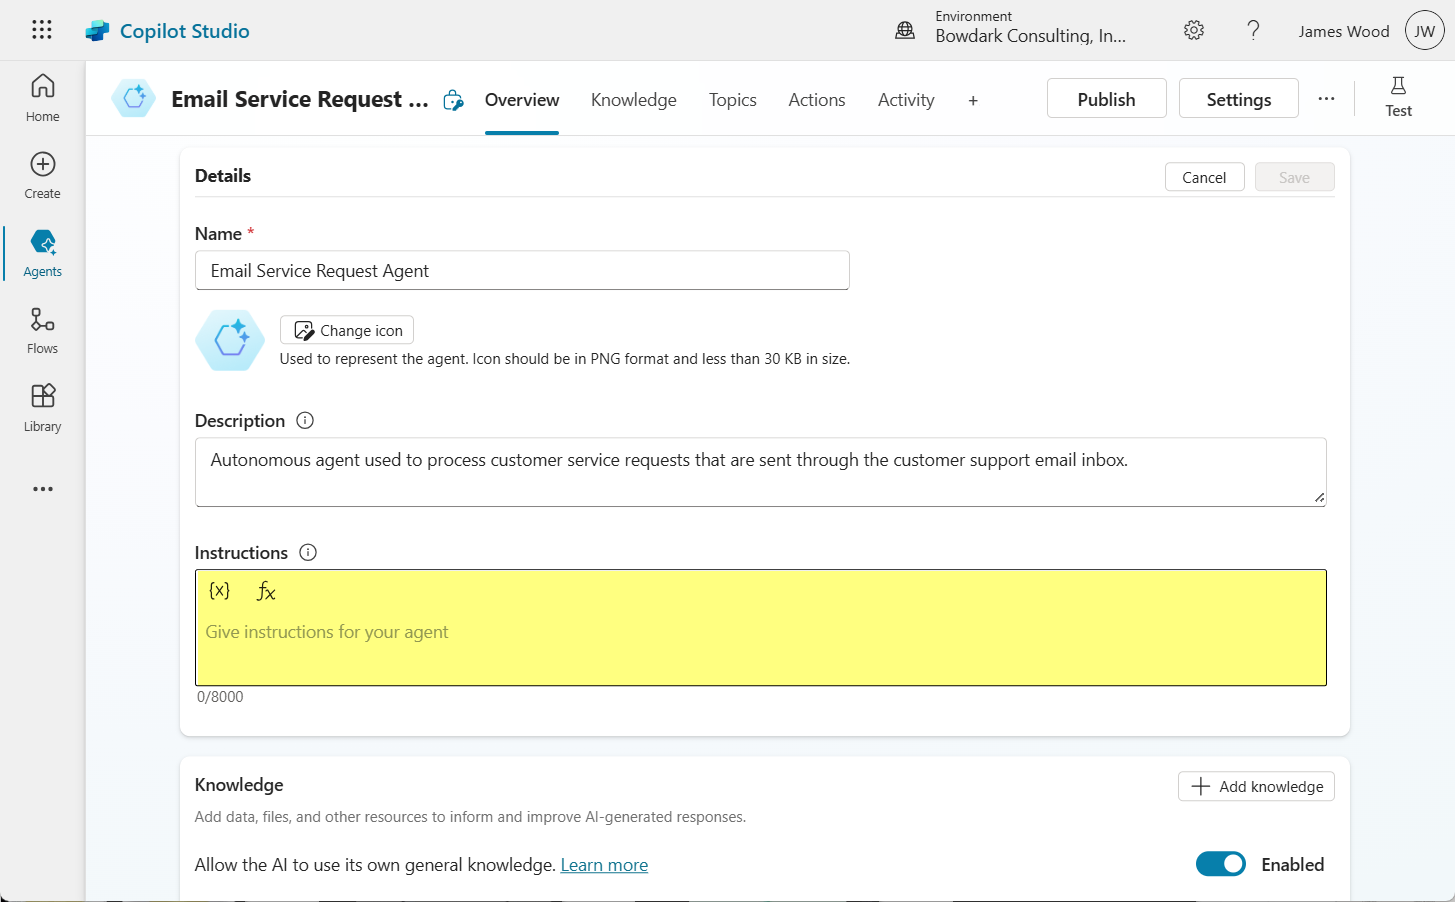
Task: Open the environment picker globe icon
Action: point(905,30)
